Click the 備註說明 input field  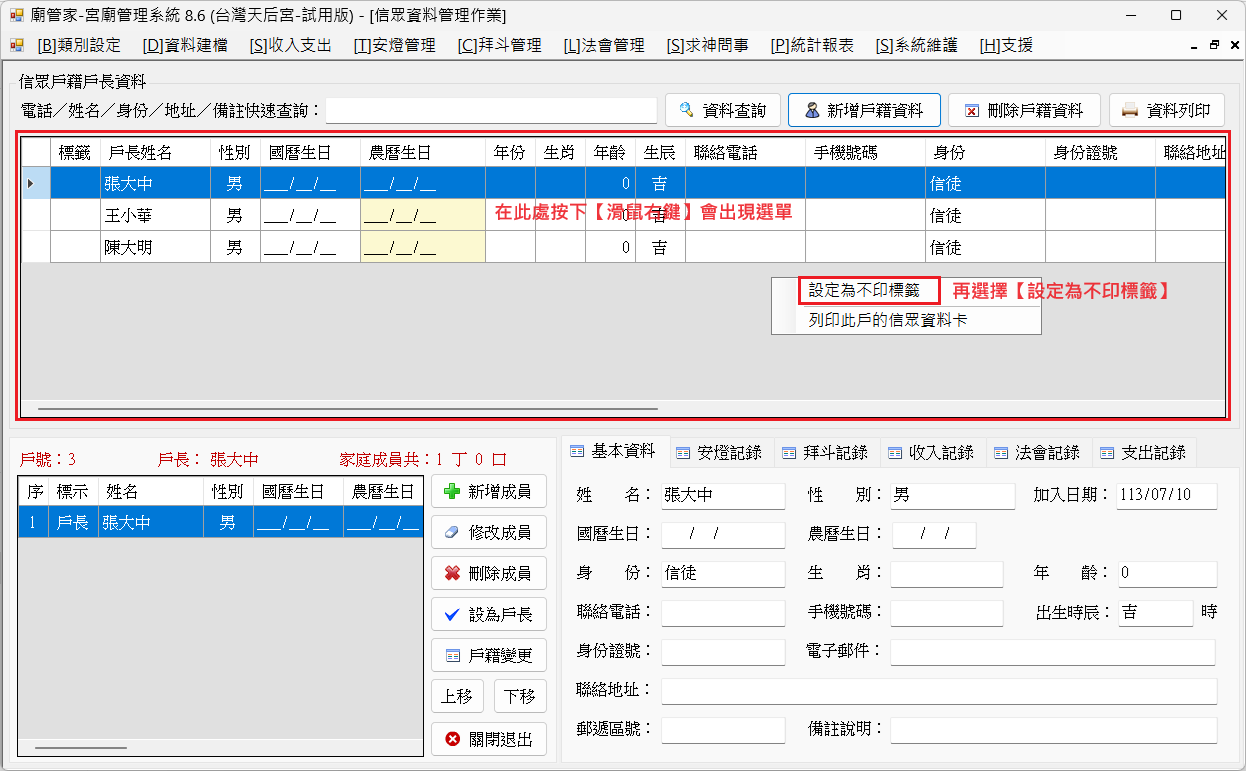1054,730
